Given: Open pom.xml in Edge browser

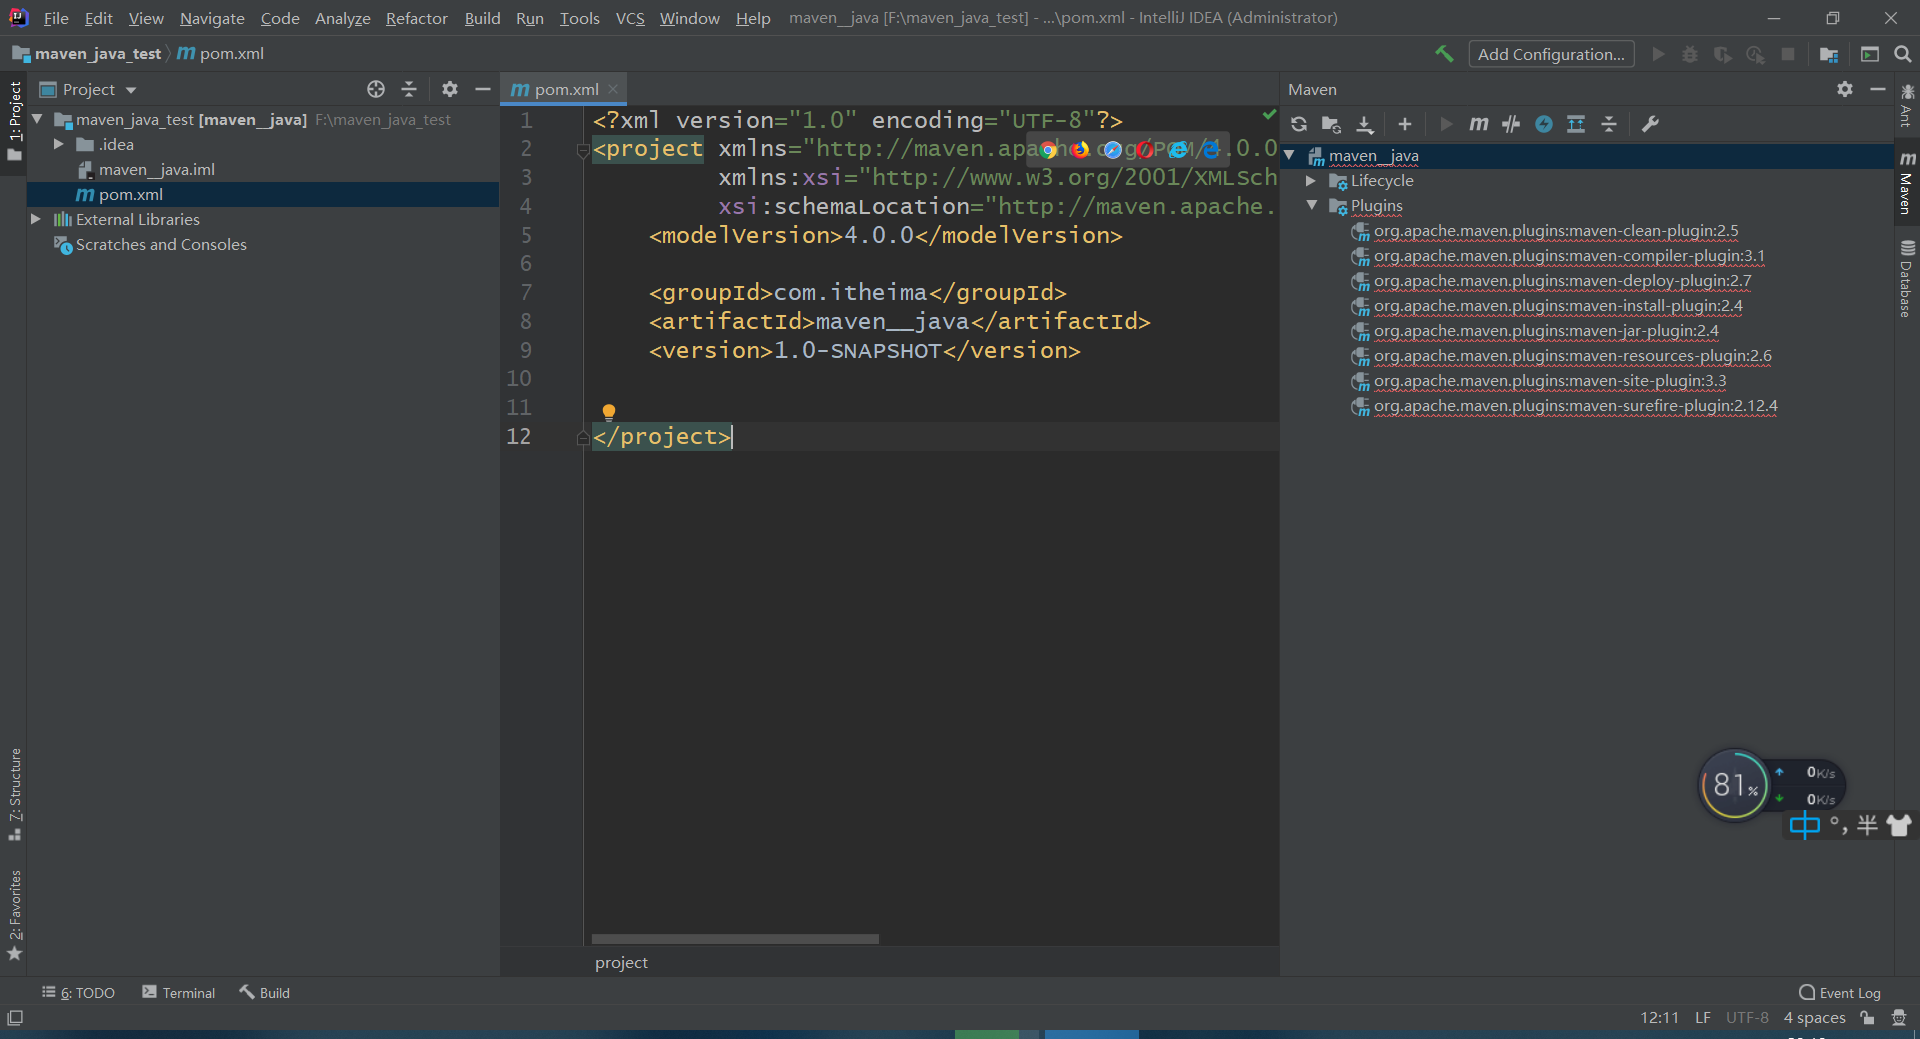Looking at the screenshot, I should tap(1210, 149).
